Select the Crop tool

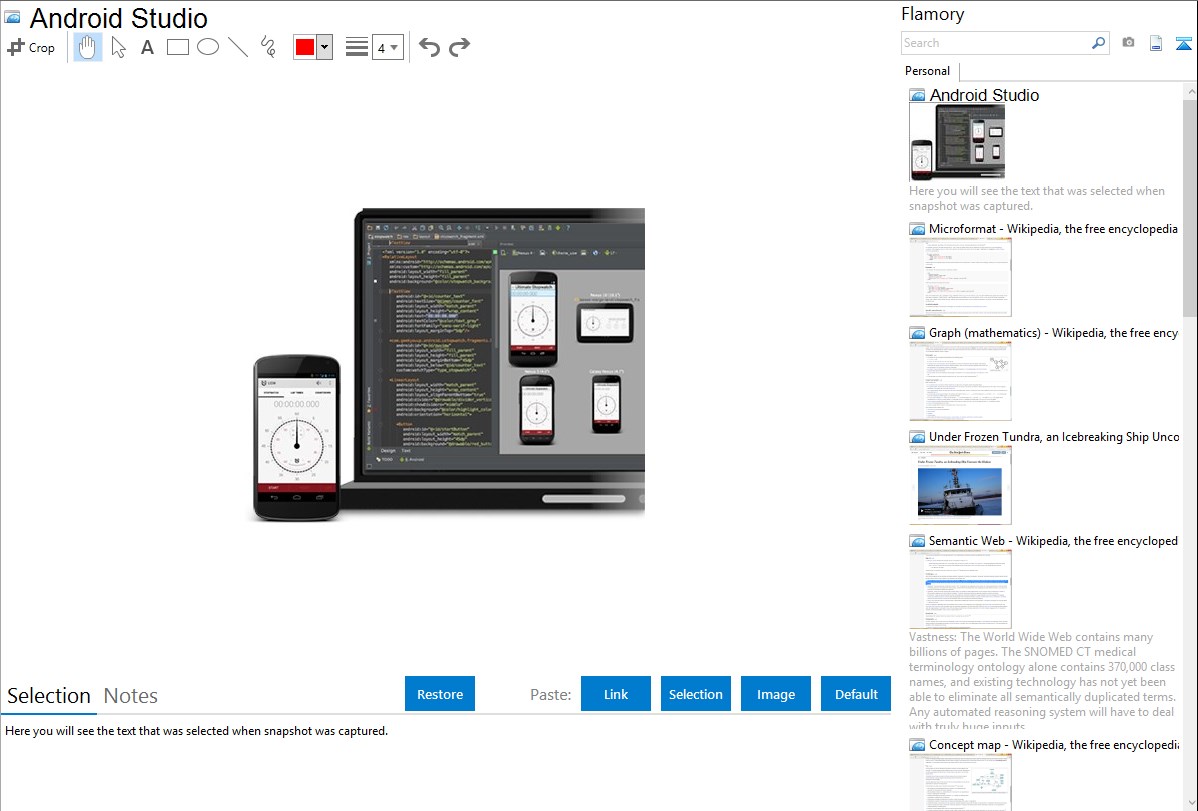31,47
